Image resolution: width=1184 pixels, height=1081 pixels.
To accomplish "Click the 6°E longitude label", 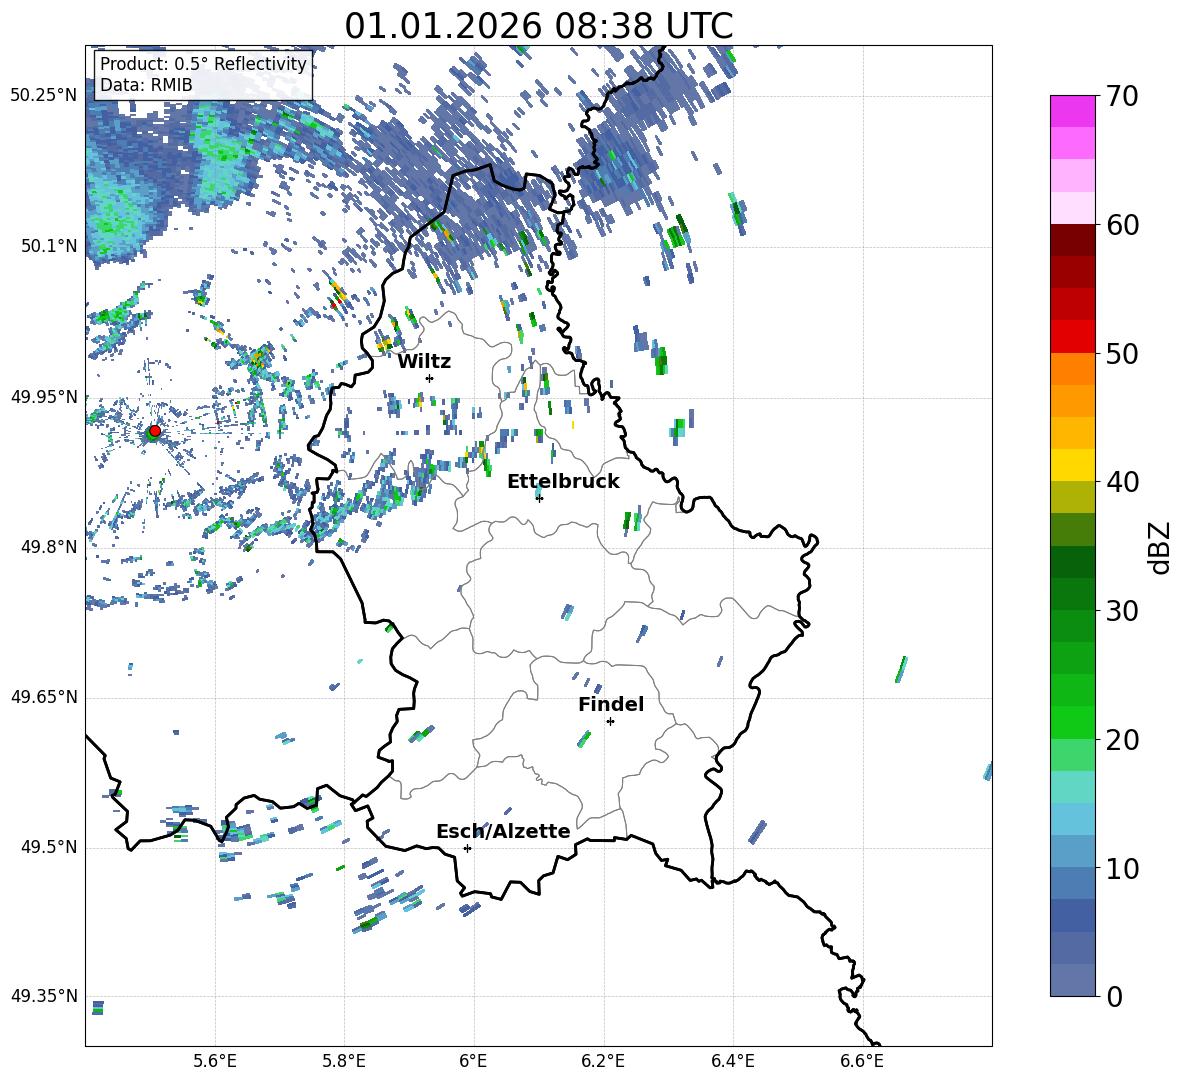I will pos(473,1061).
